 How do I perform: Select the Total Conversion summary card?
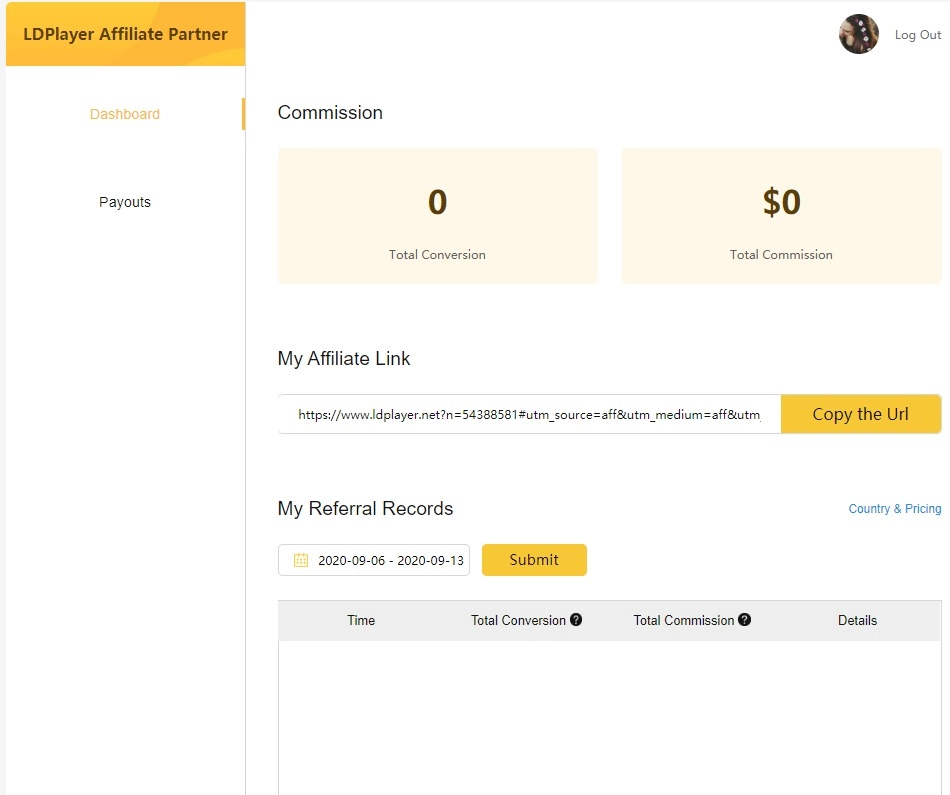pyautogui.click(x=437, y=215)
